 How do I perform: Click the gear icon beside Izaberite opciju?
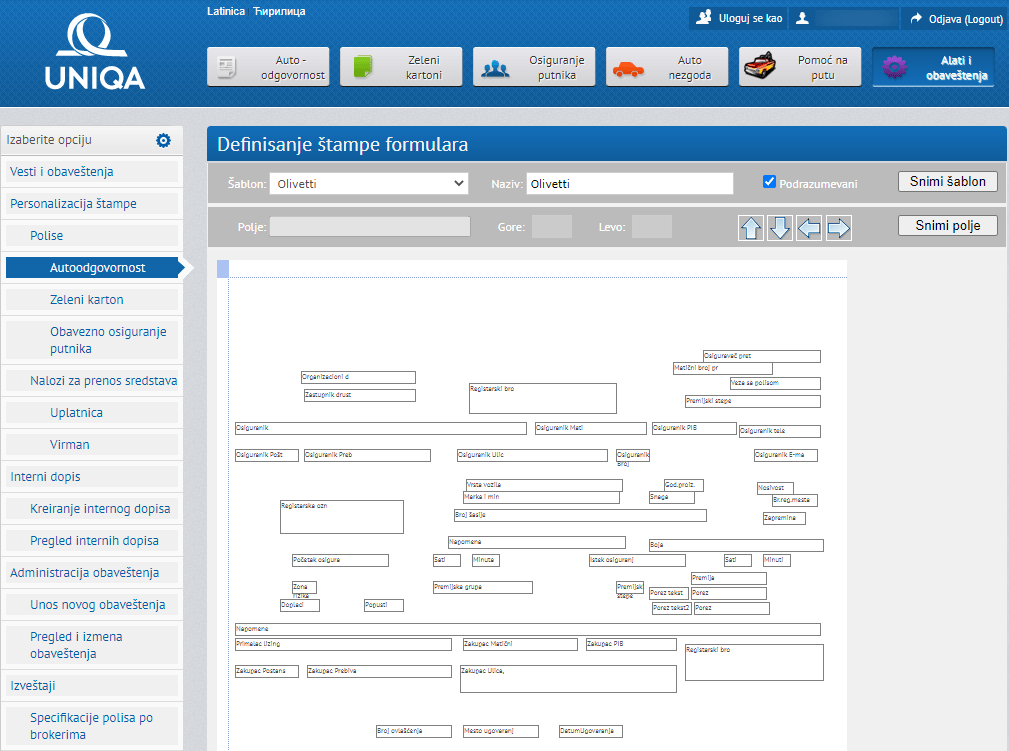(163, 141)
